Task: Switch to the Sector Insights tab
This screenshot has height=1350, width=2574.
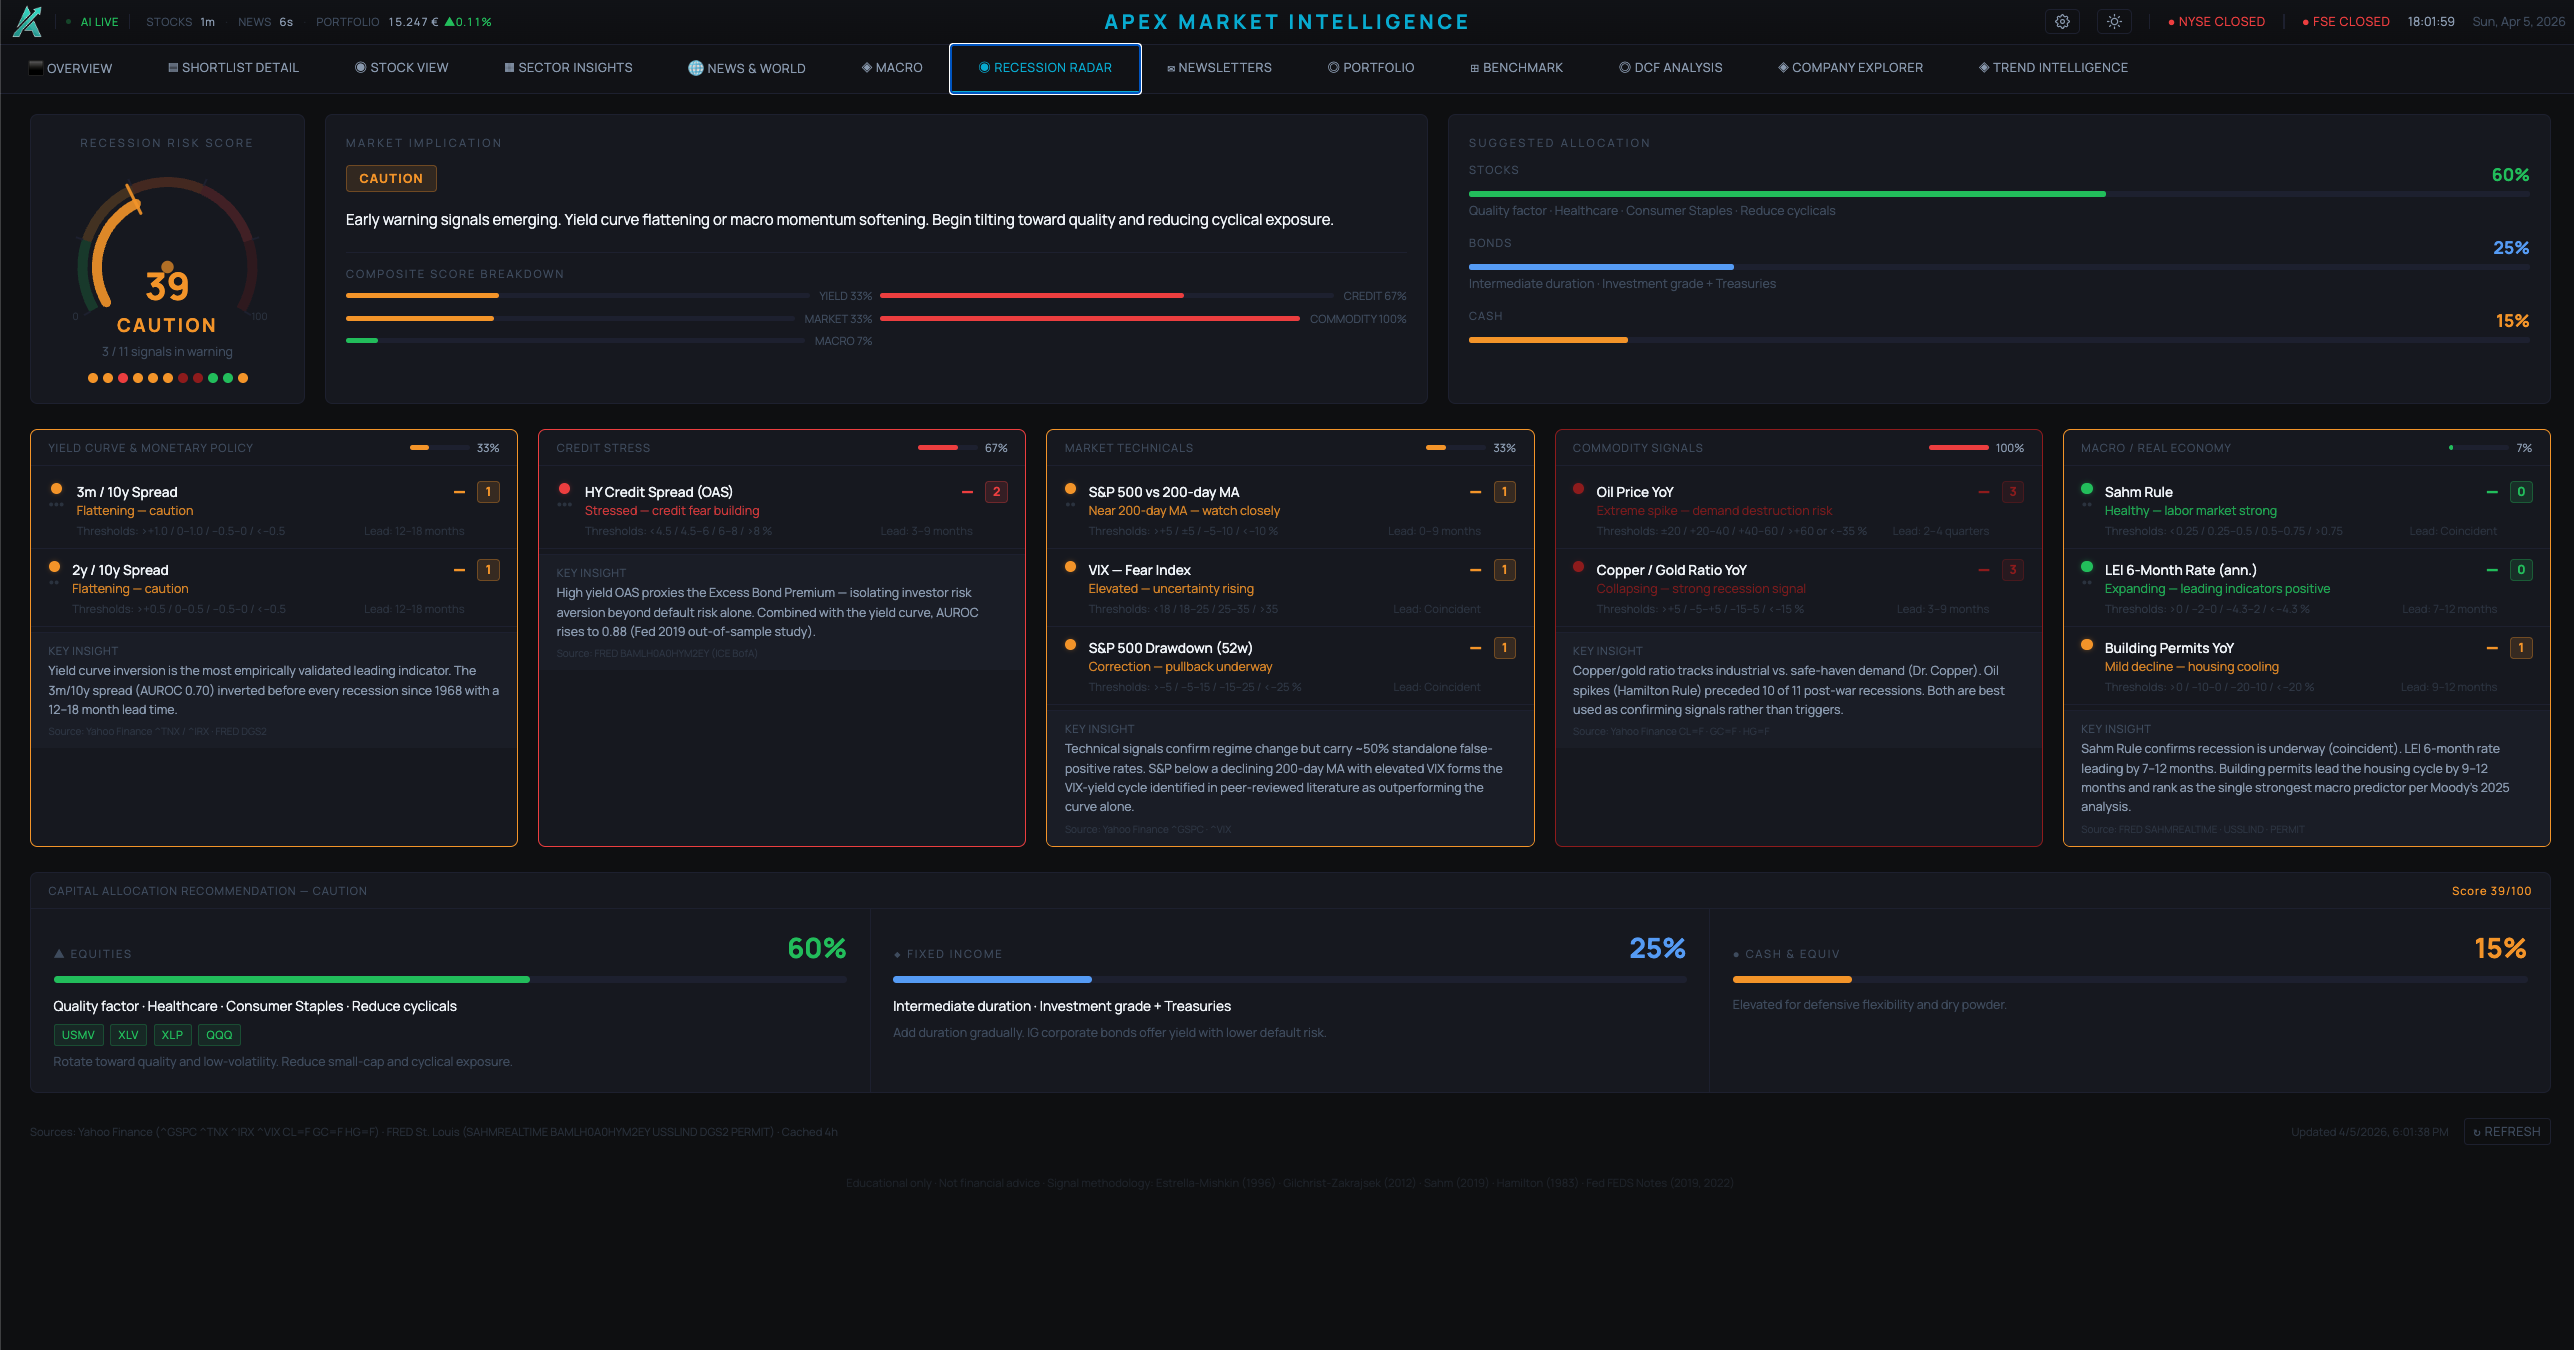Action: [567, 68]
